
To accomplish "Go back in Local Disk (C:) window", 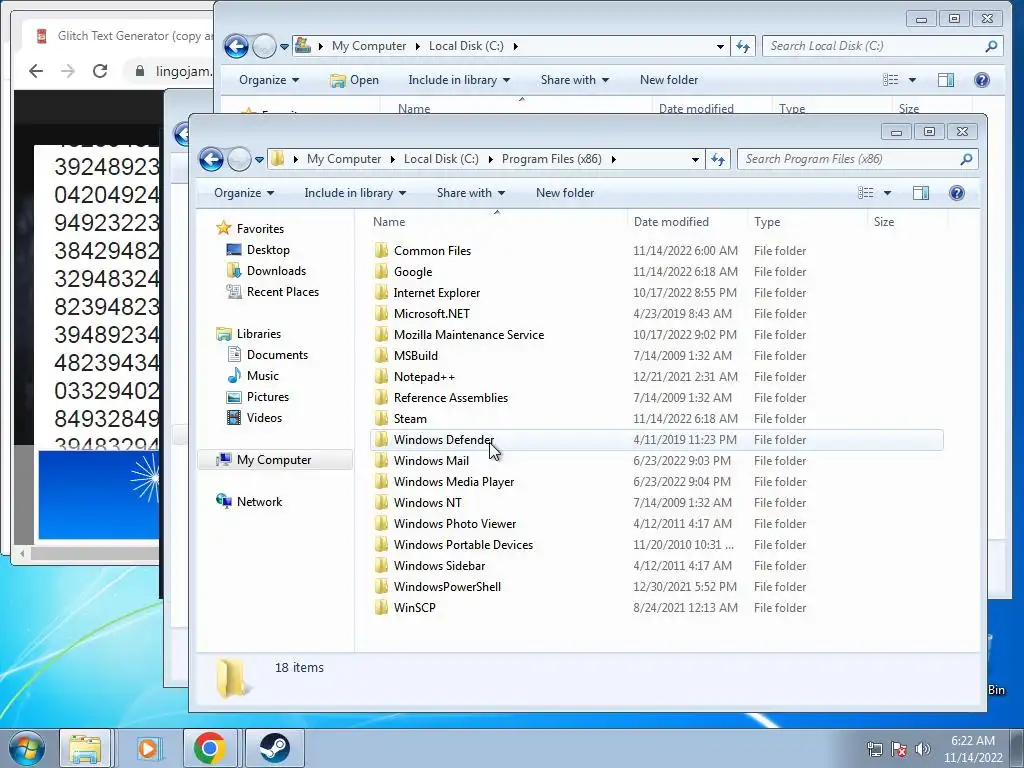I will coord(236,46).
